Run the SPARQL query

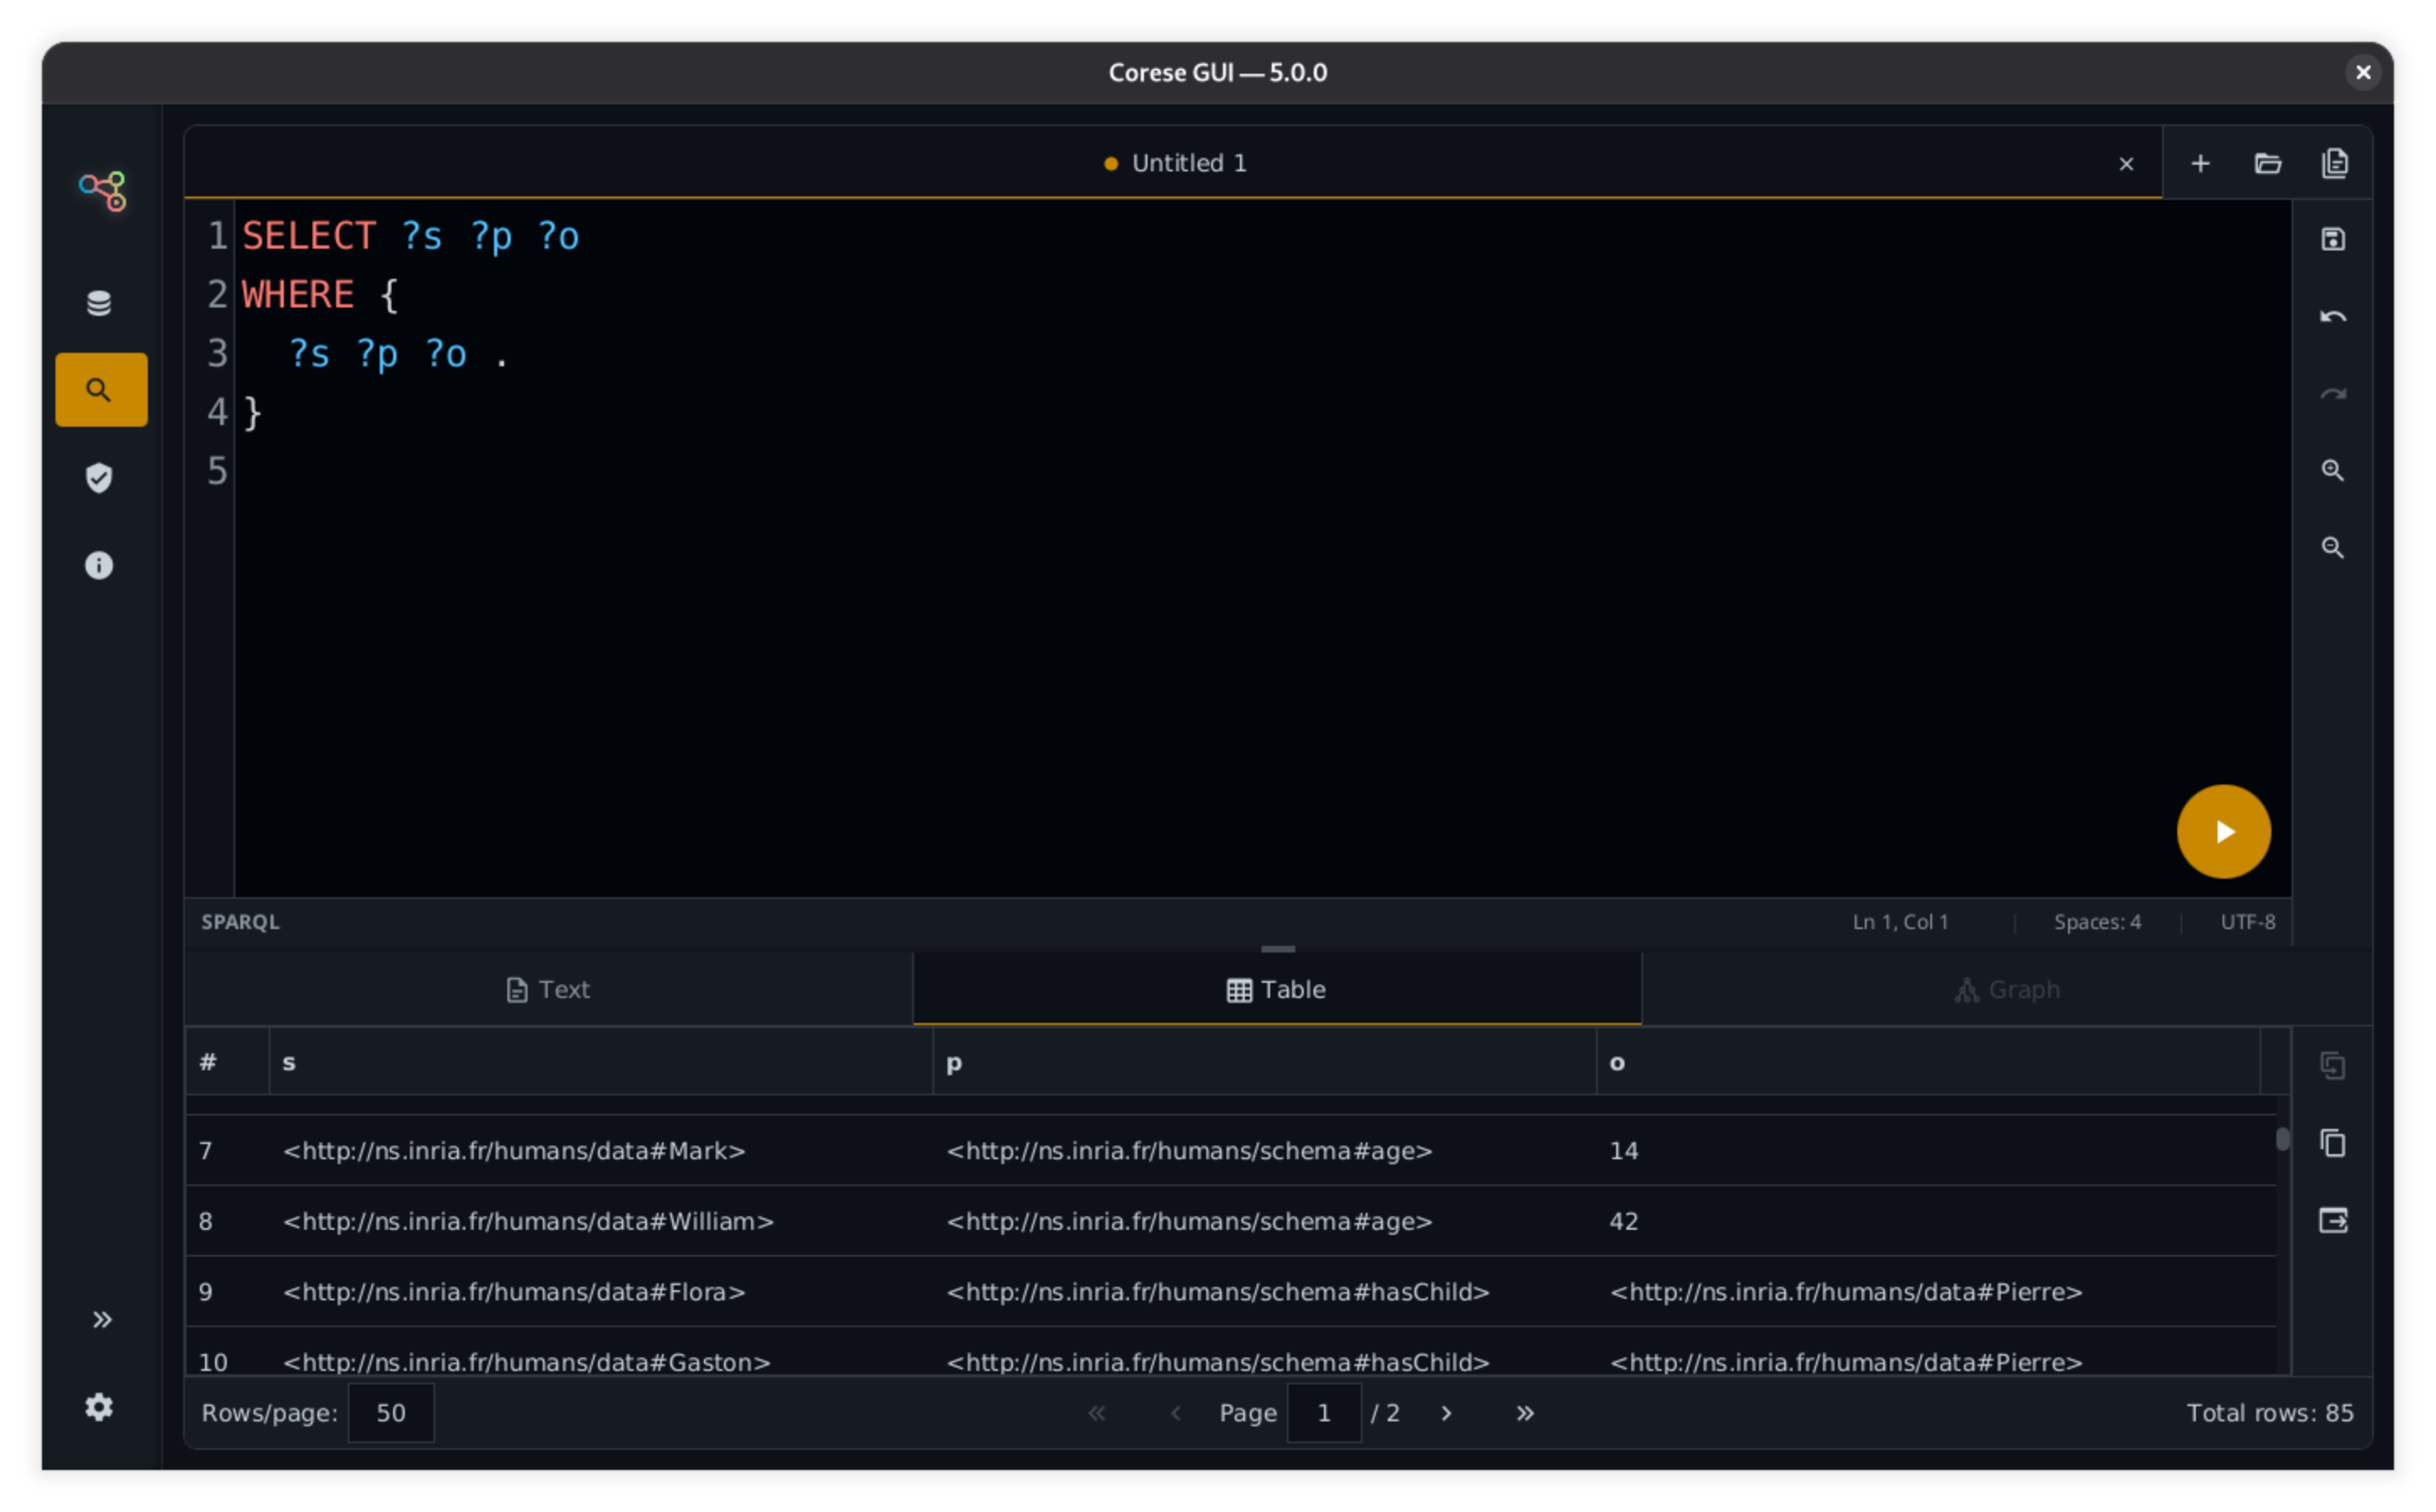coord(2224,831)
